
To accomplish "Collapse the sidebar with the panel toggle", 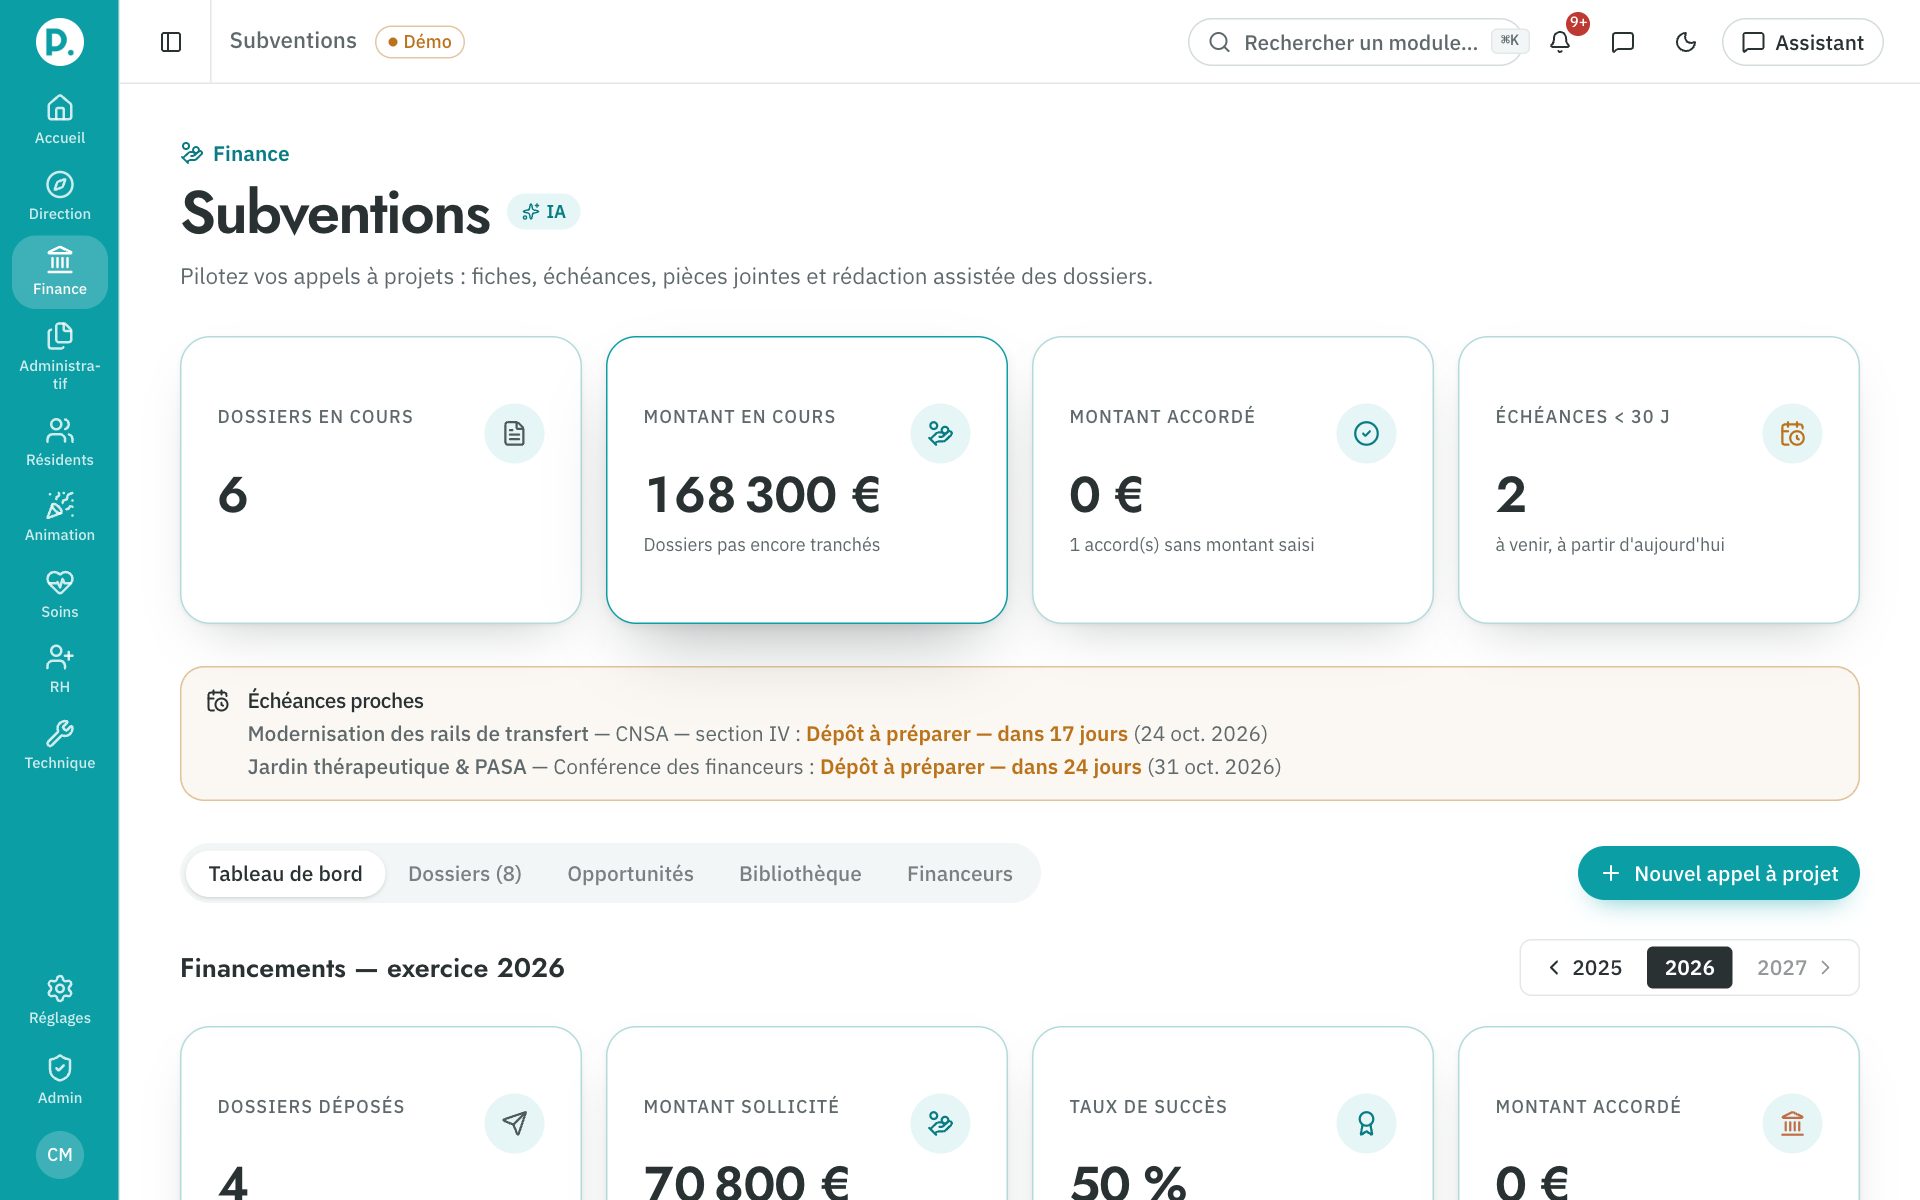I will tap(171, 42).
